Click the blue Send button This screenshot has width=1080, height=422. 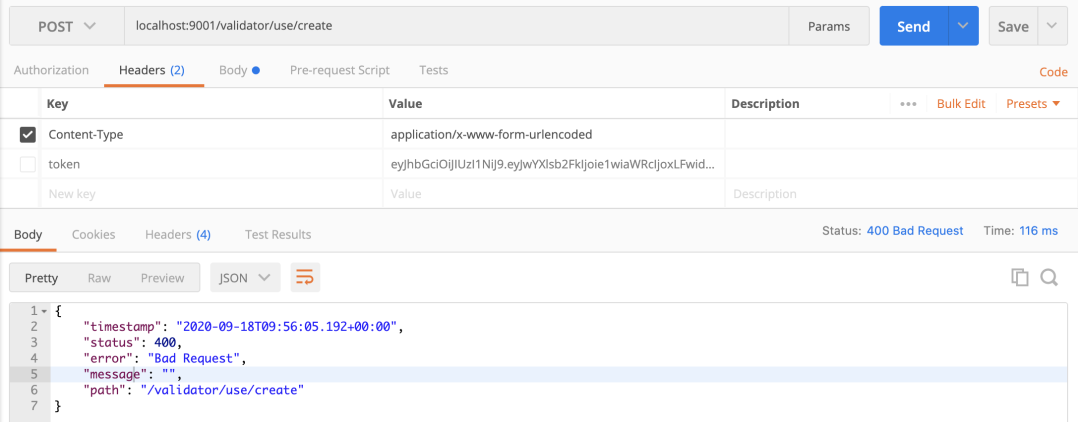coord(913,26)
